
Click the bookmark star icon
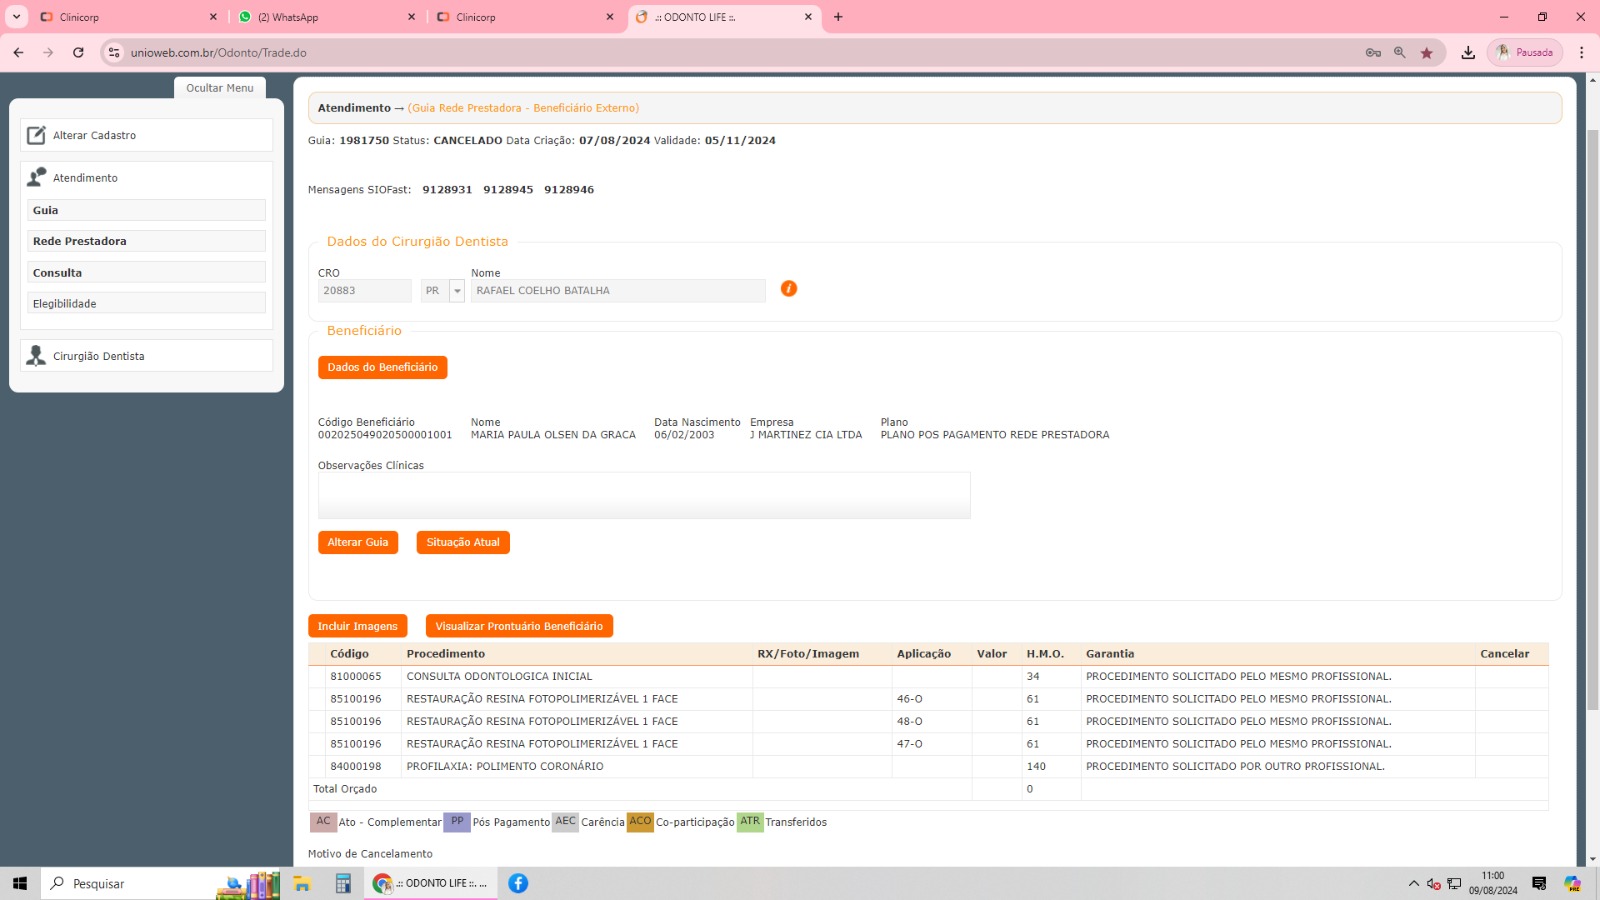tap(1427, 53)
